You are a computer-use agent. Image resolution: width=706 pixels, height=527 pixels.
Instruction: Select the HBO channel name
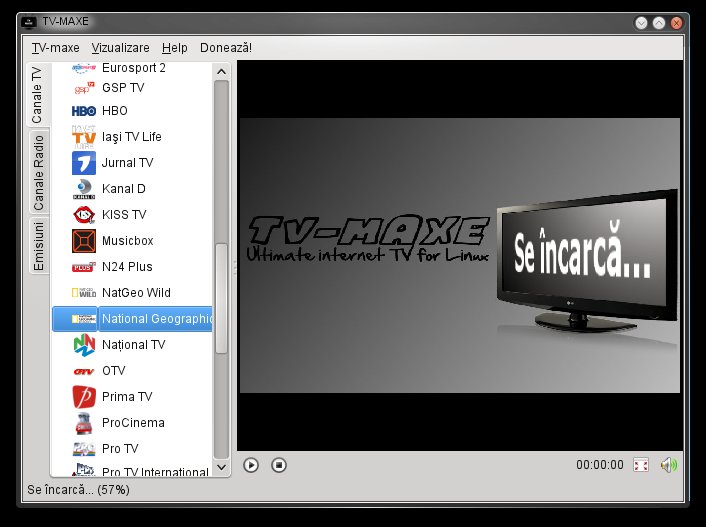[x=115, y=111]
